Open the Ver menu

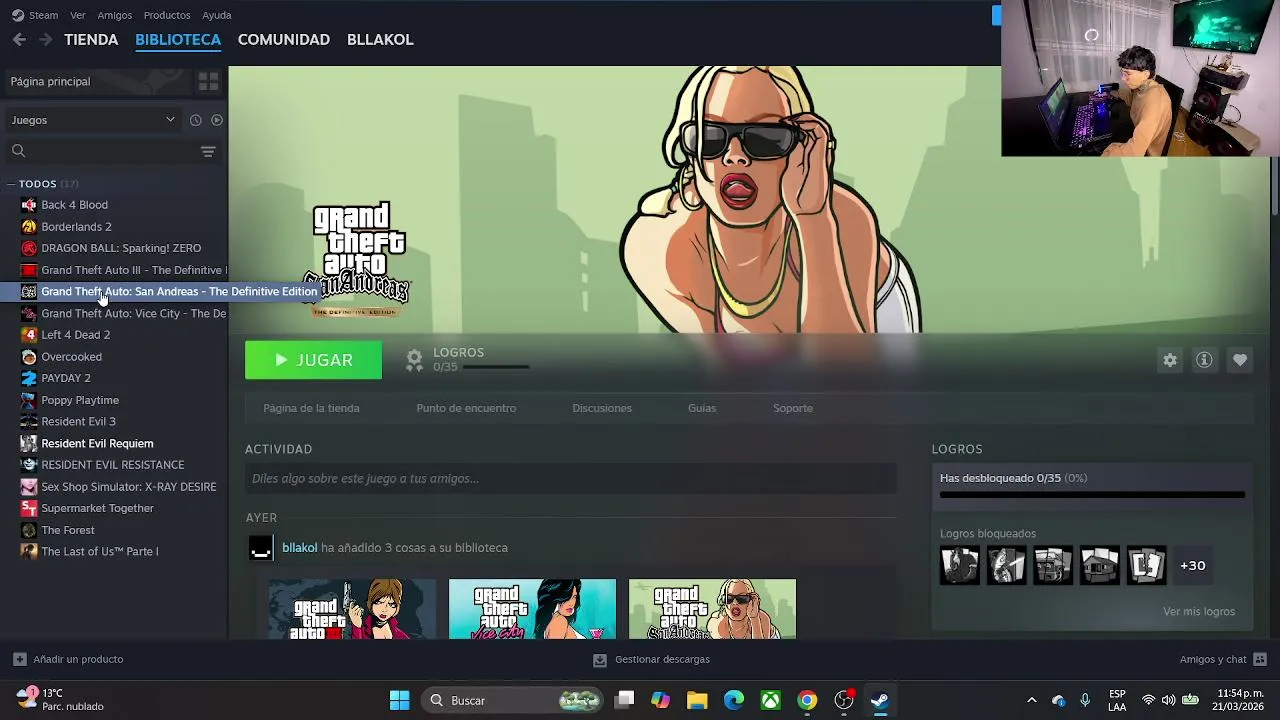click(78, 15)
